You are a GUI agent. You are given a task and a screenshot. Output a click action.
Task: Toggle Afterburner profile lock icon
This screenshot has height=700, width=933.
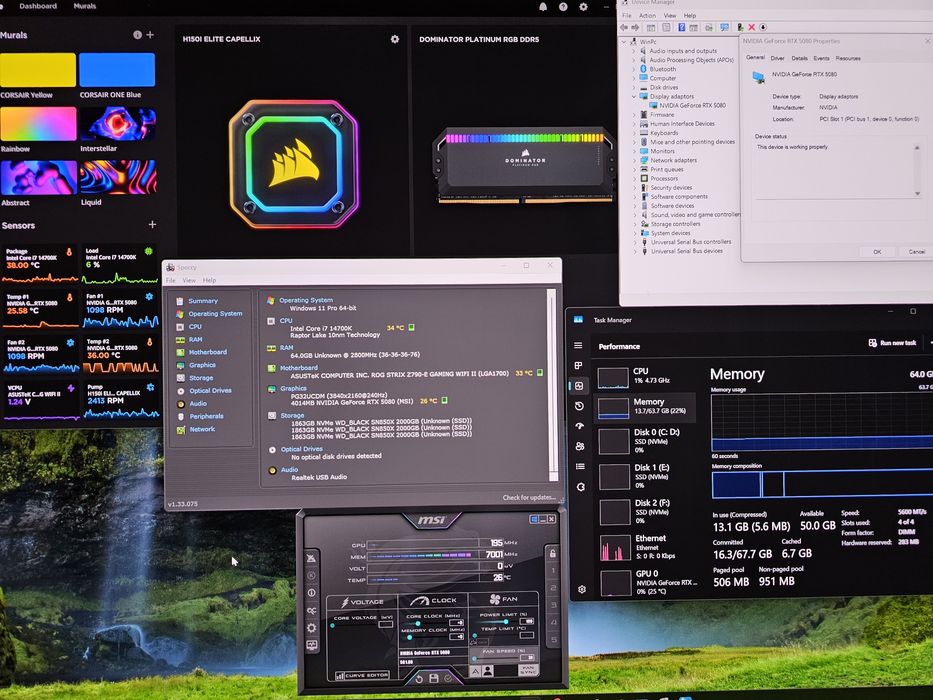coord(553,554)
